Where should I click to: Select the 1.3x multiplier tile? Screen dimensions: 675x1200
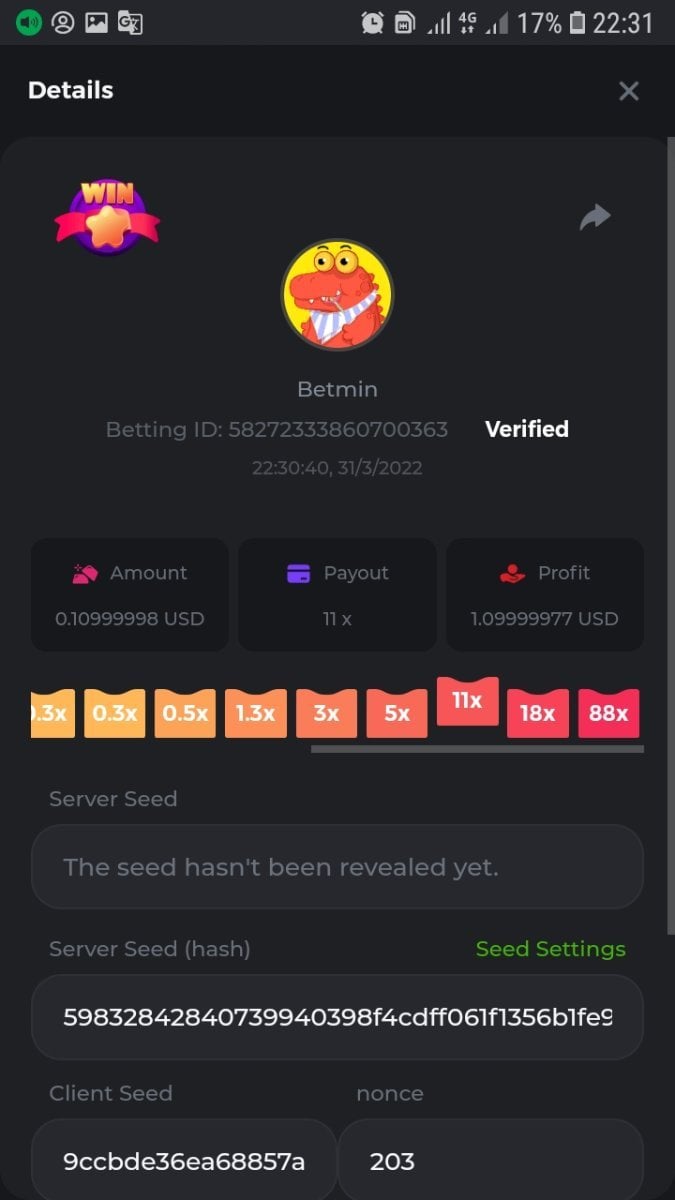click(x=256, y=713)
